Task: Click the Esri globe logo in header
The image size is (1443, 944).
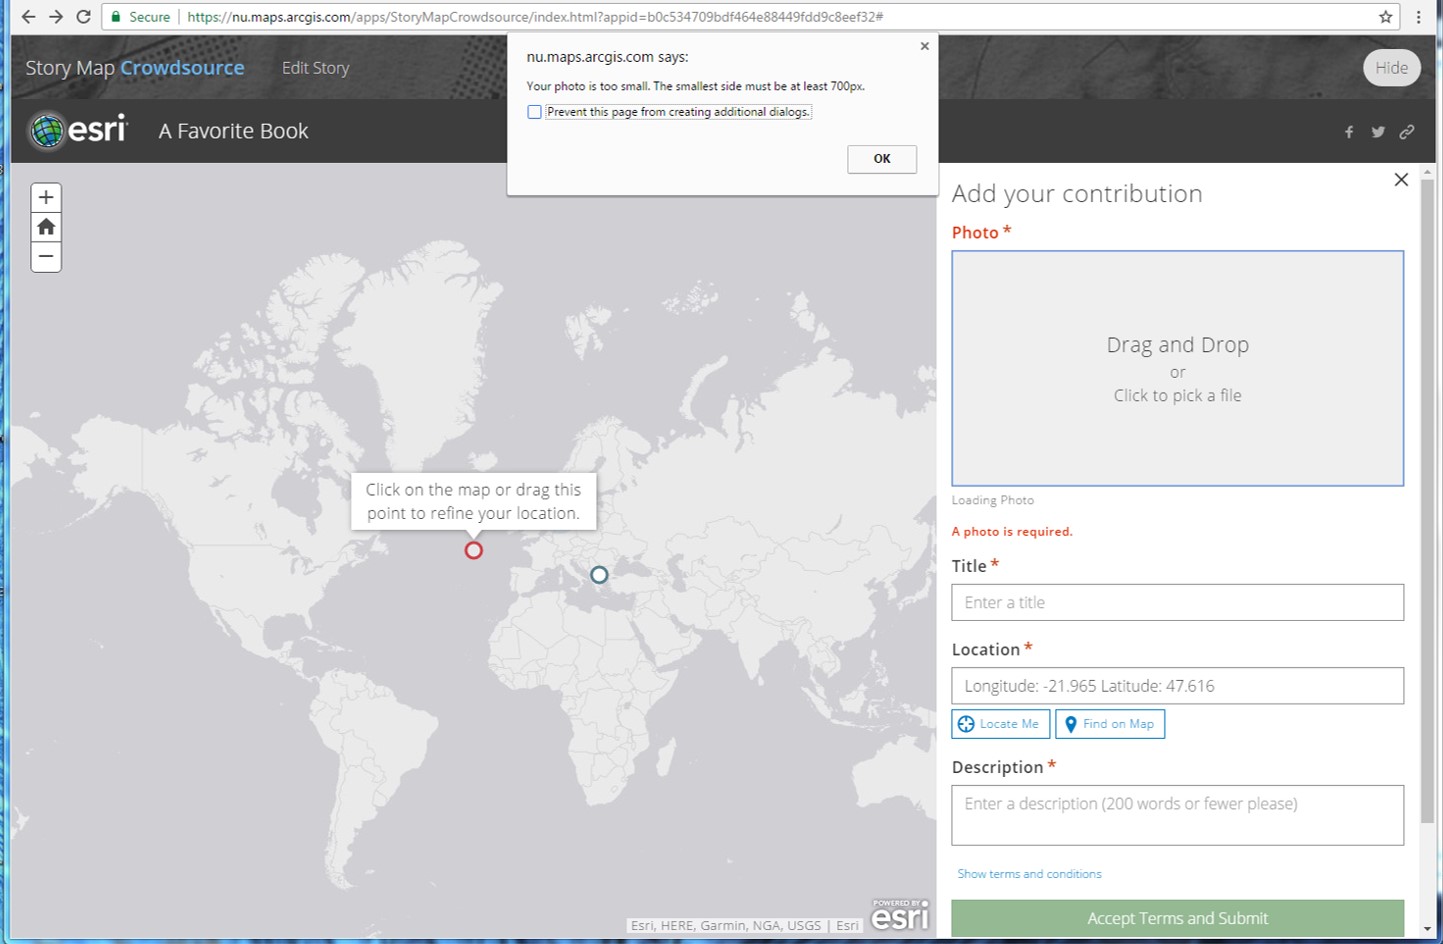Action: [78, 131]
